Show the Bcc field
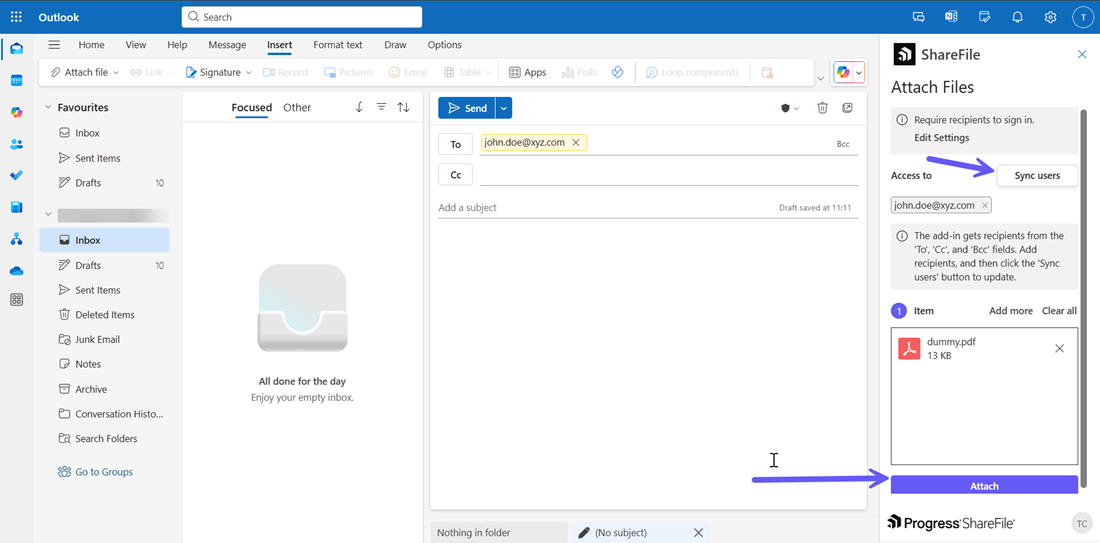The width and height of the screenshot is (1100, 543). [x=843, y=144]
